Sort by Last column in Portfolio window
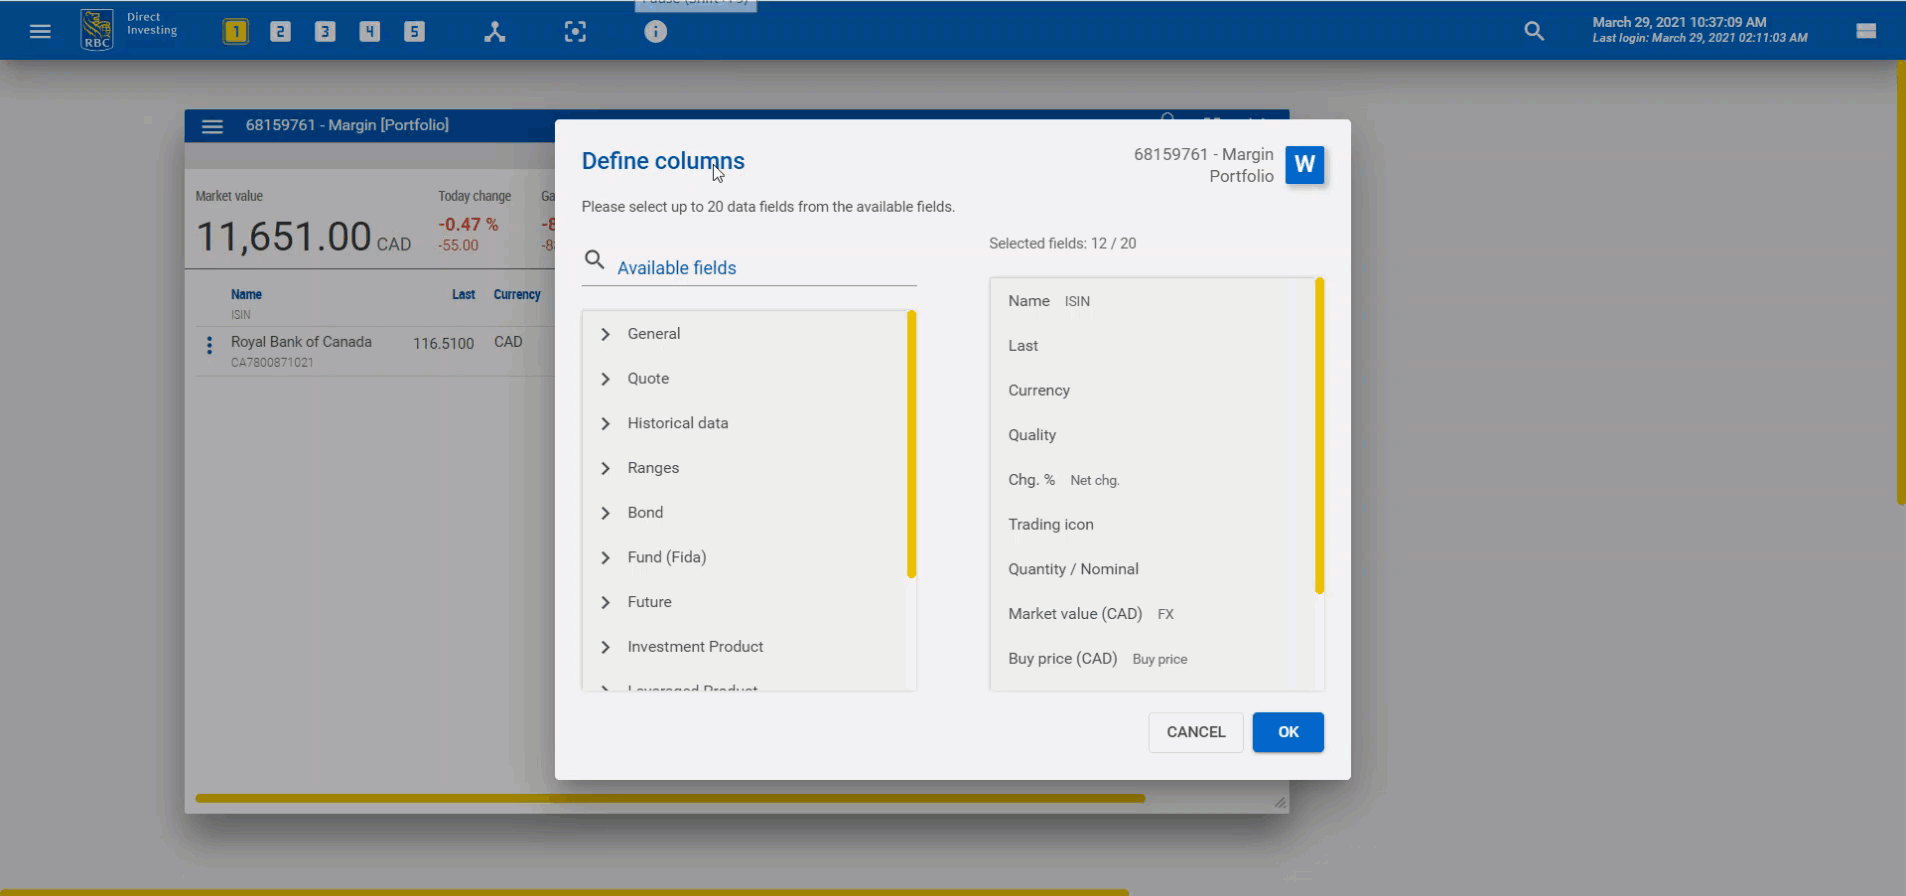Screen dimensions: 1906x896 (463, 294)
